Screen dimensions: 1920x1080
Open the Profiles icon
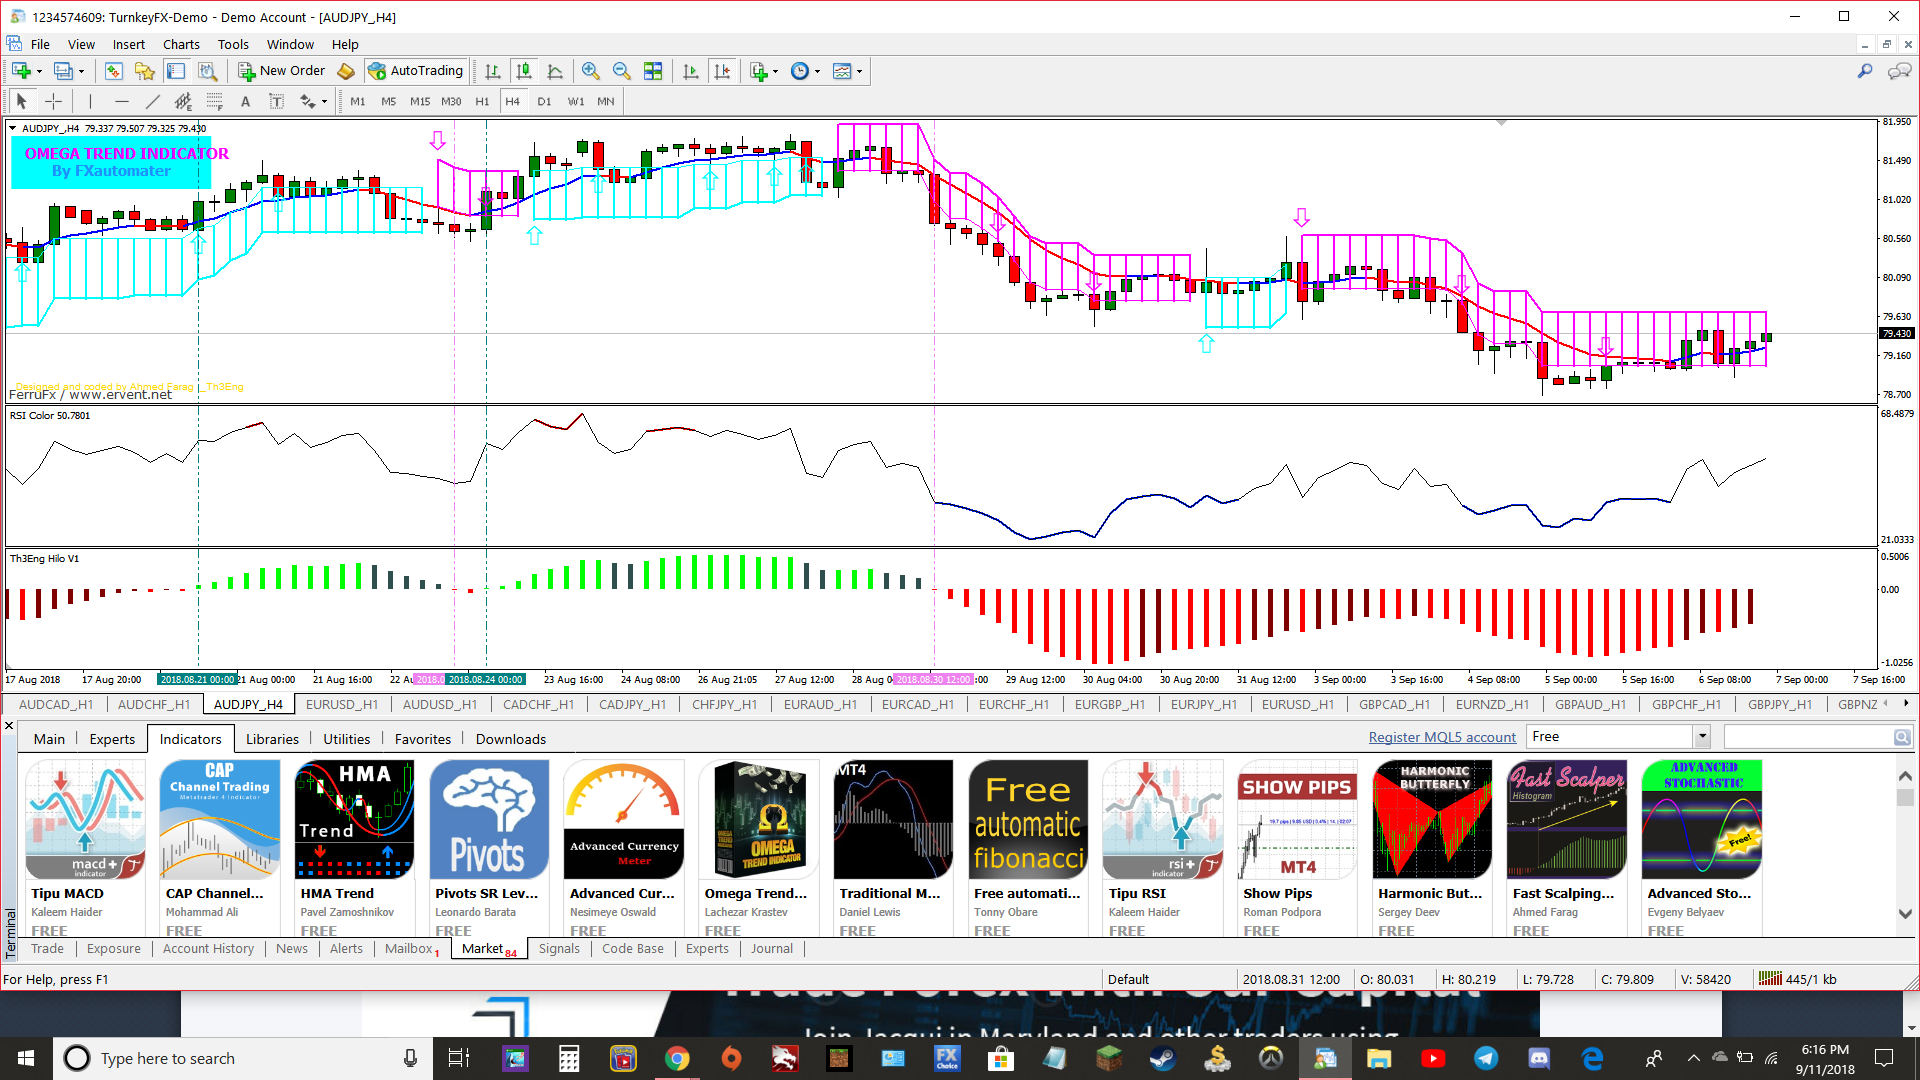(63, 71)
